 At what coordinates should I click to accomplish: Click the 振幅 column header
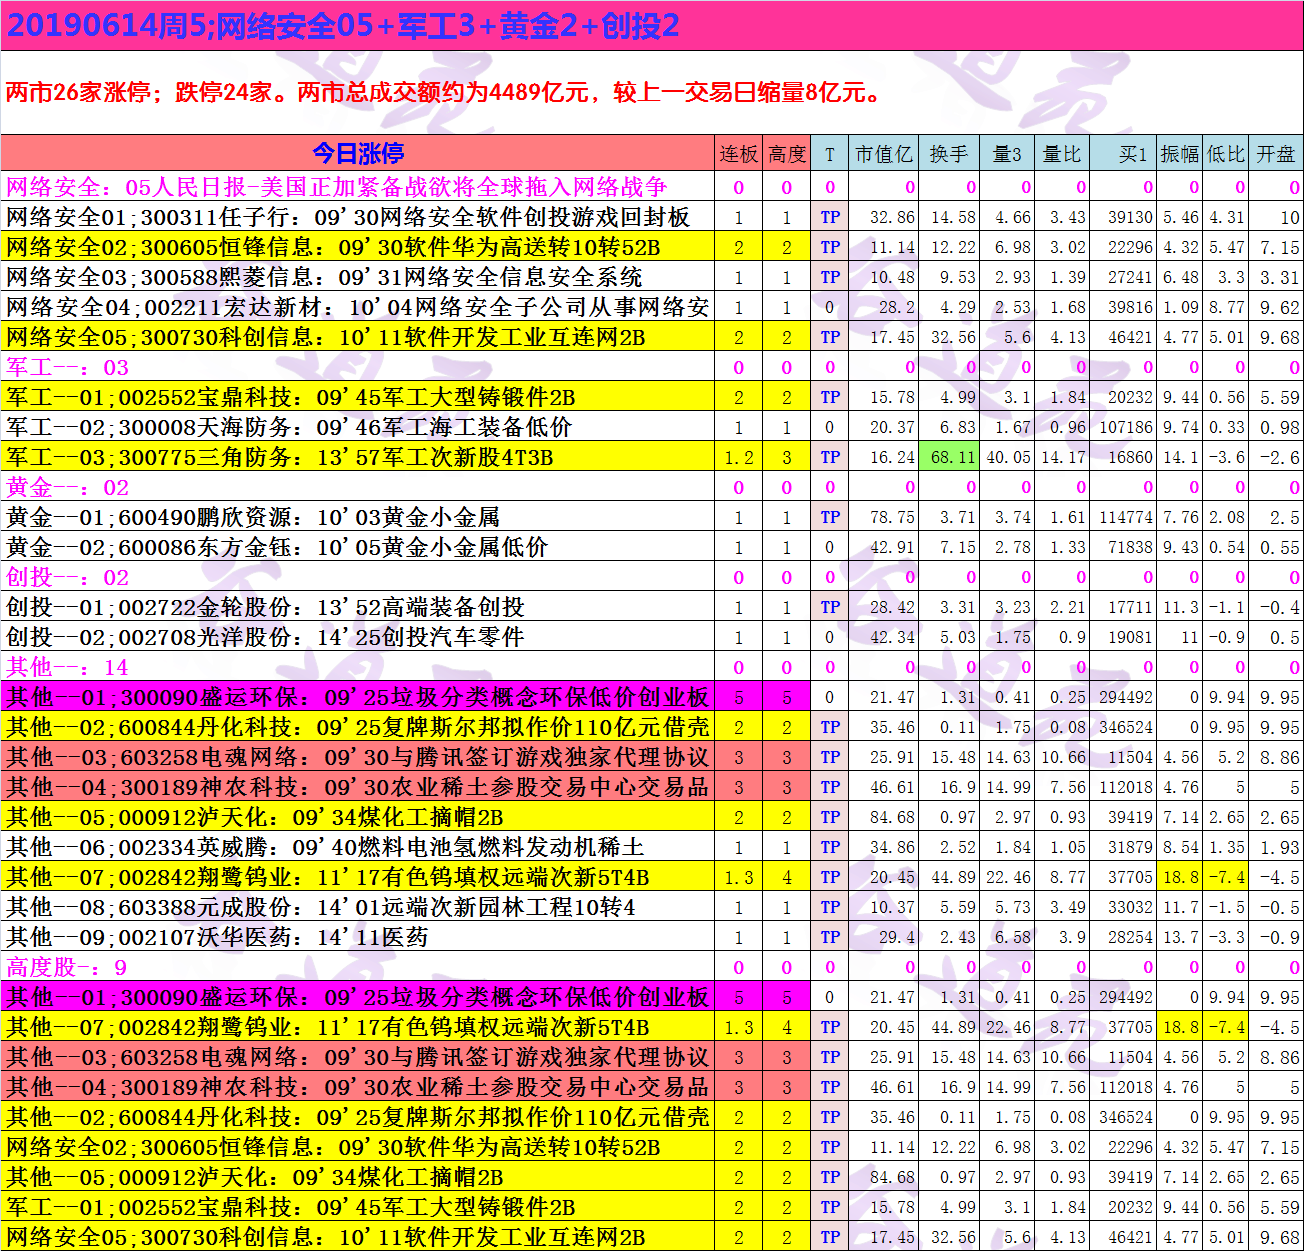pyautogui.click(x=1180, y=153)
